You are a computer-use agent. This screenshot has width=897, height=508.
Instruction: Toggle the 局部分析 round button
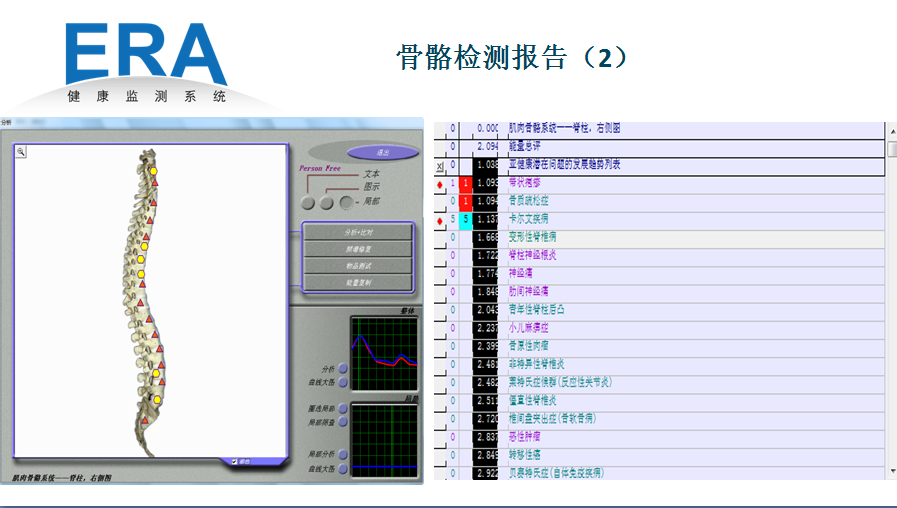(x=343, y=454)
